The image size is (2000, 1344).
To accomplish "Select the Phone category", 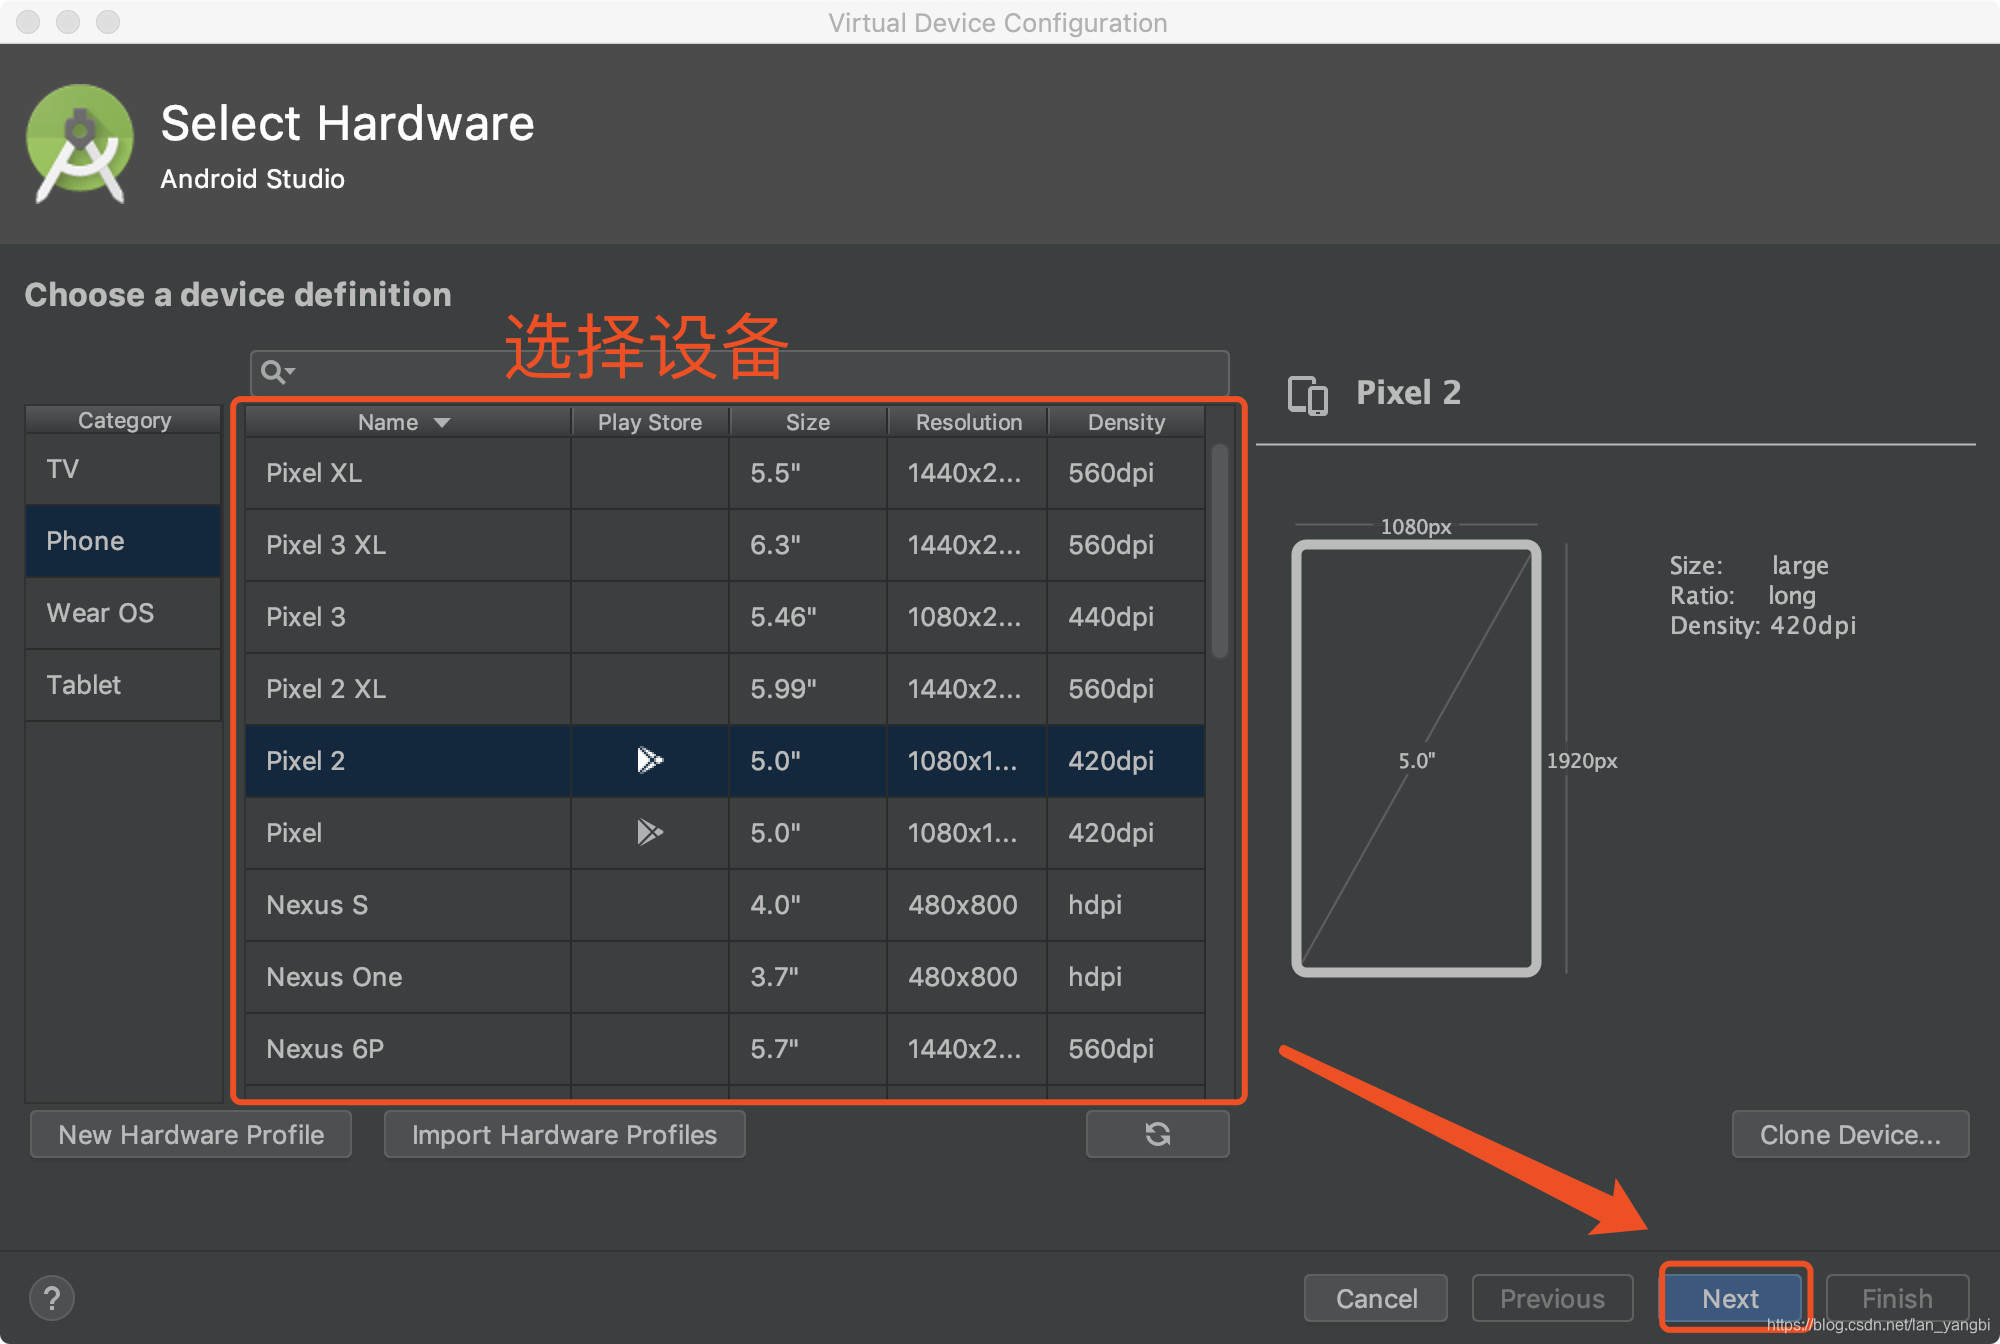I will pos(123,541).
